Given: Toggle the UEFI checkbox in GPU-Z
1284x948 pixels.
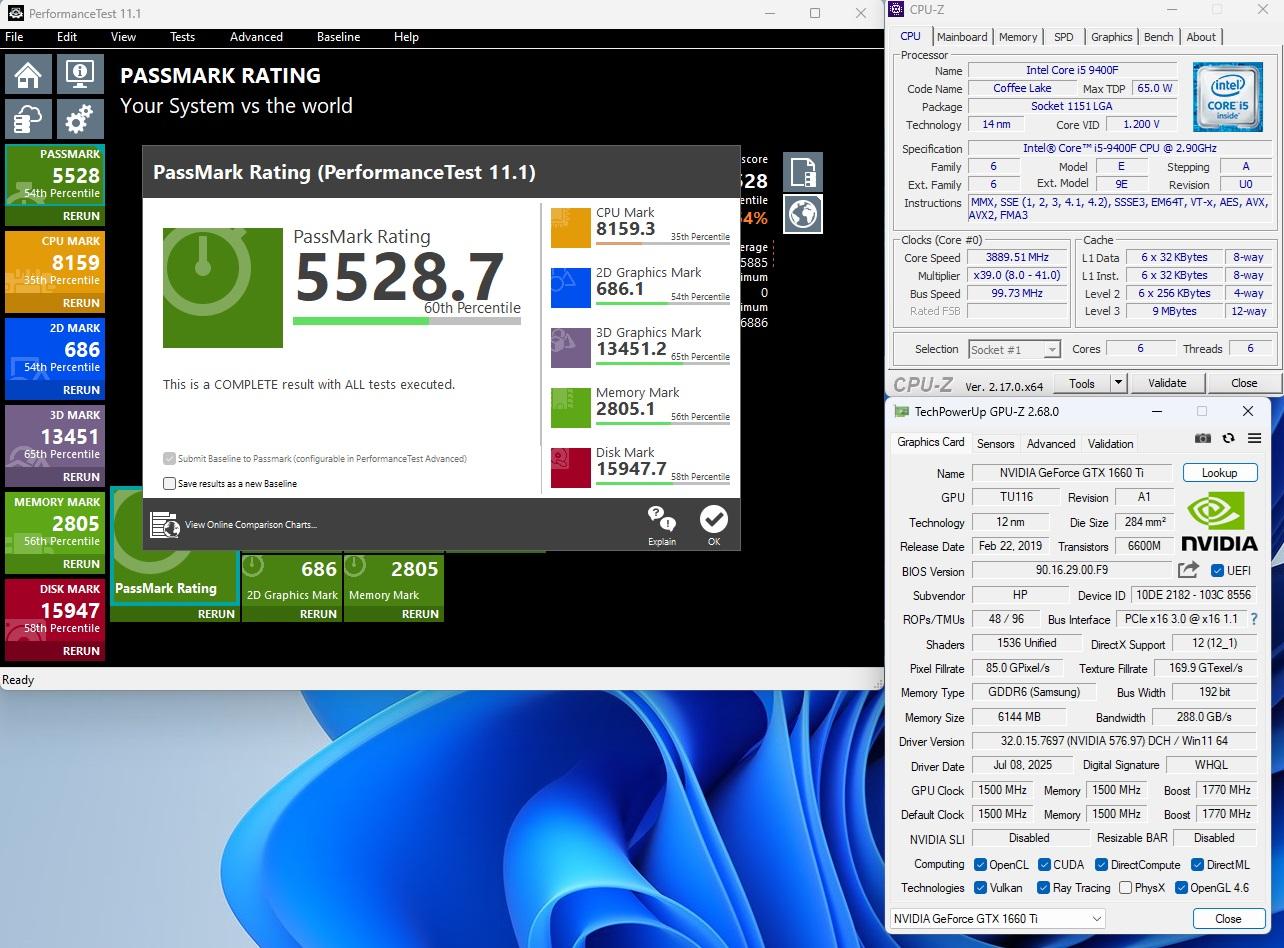Looking at the screenshot, I should pos(1217,571).
